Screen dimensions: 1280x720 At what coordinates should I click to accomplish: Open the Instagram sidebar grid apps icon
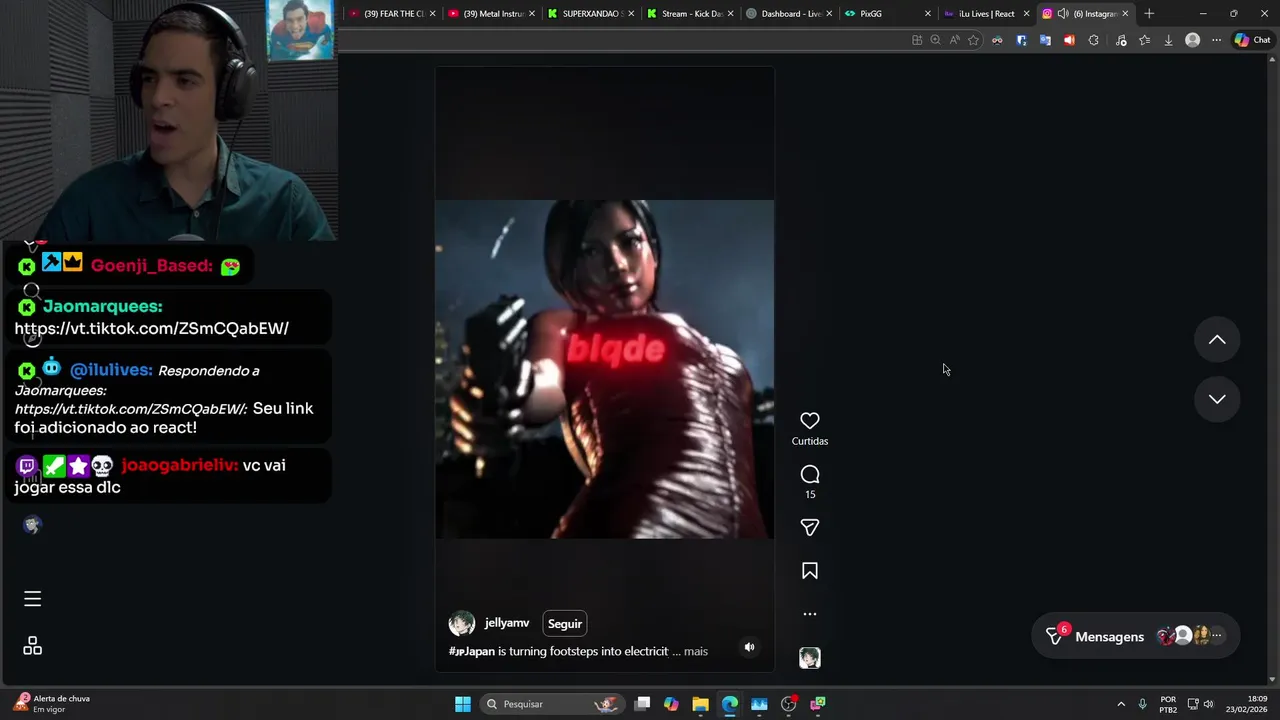click(x=32, y=646)
